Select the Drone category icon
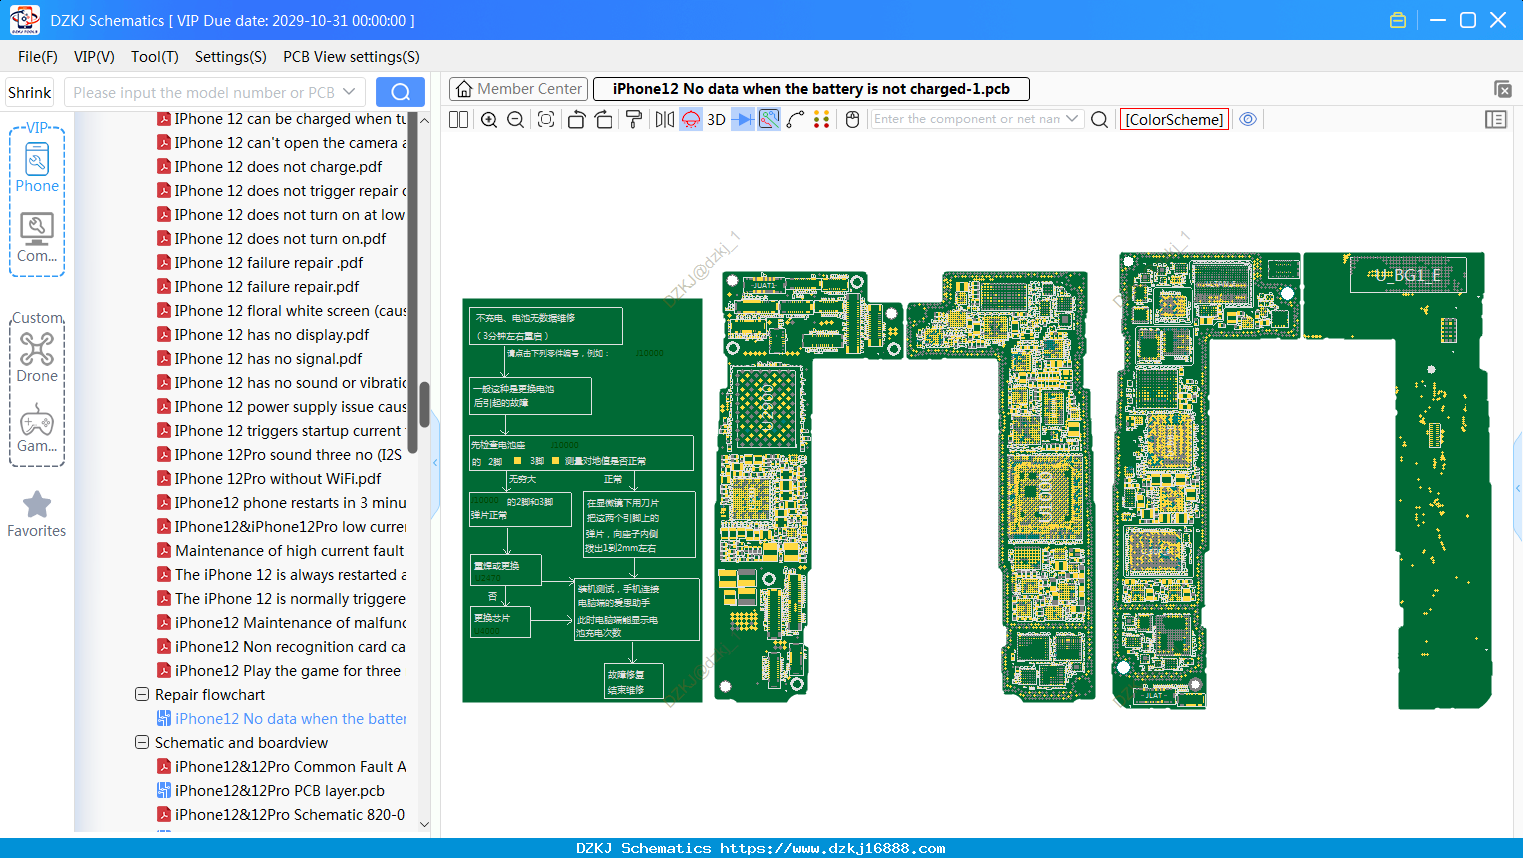The image size is (1523, 858). click(37, 357)
